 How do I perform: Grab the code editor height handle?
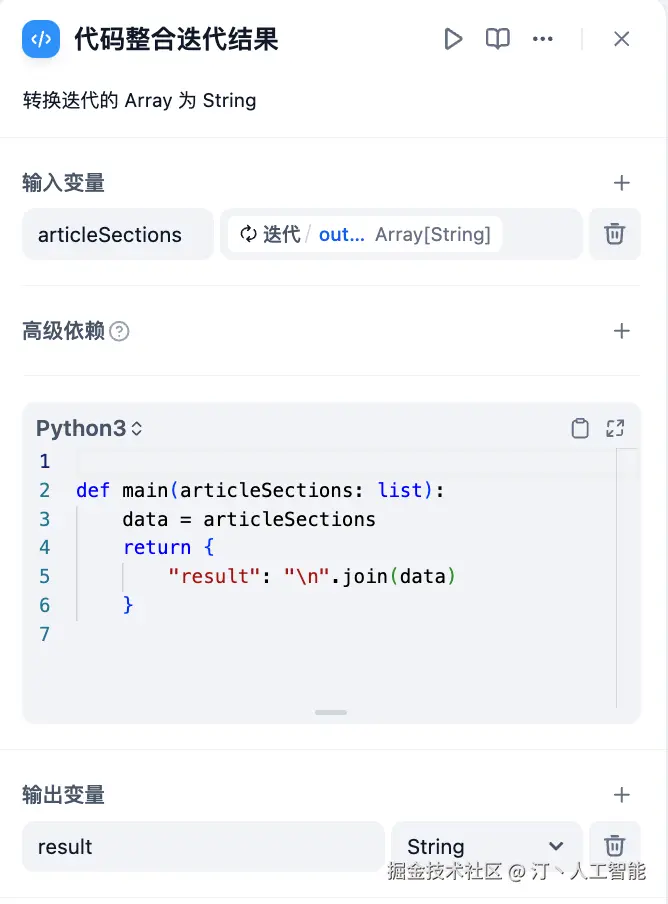331,713
